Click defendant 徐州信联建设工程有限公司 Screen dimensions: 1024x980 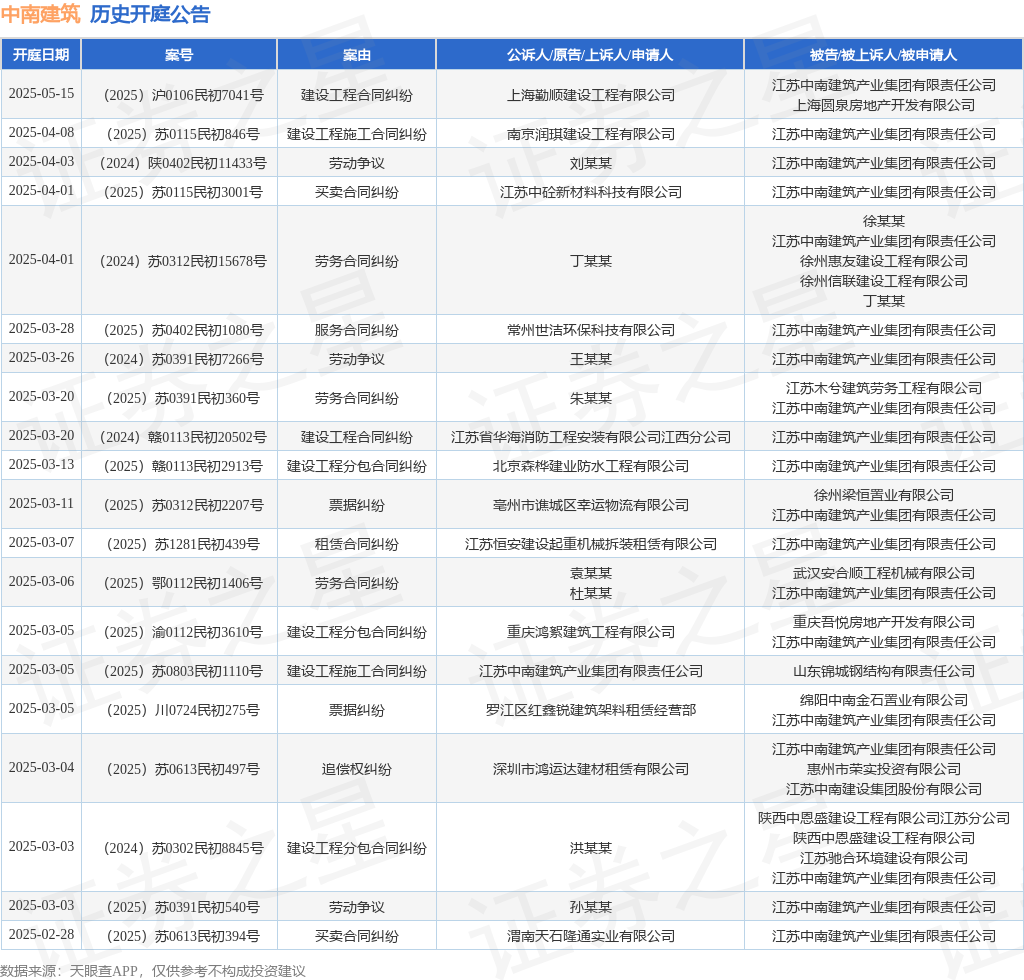click(884, 281)
